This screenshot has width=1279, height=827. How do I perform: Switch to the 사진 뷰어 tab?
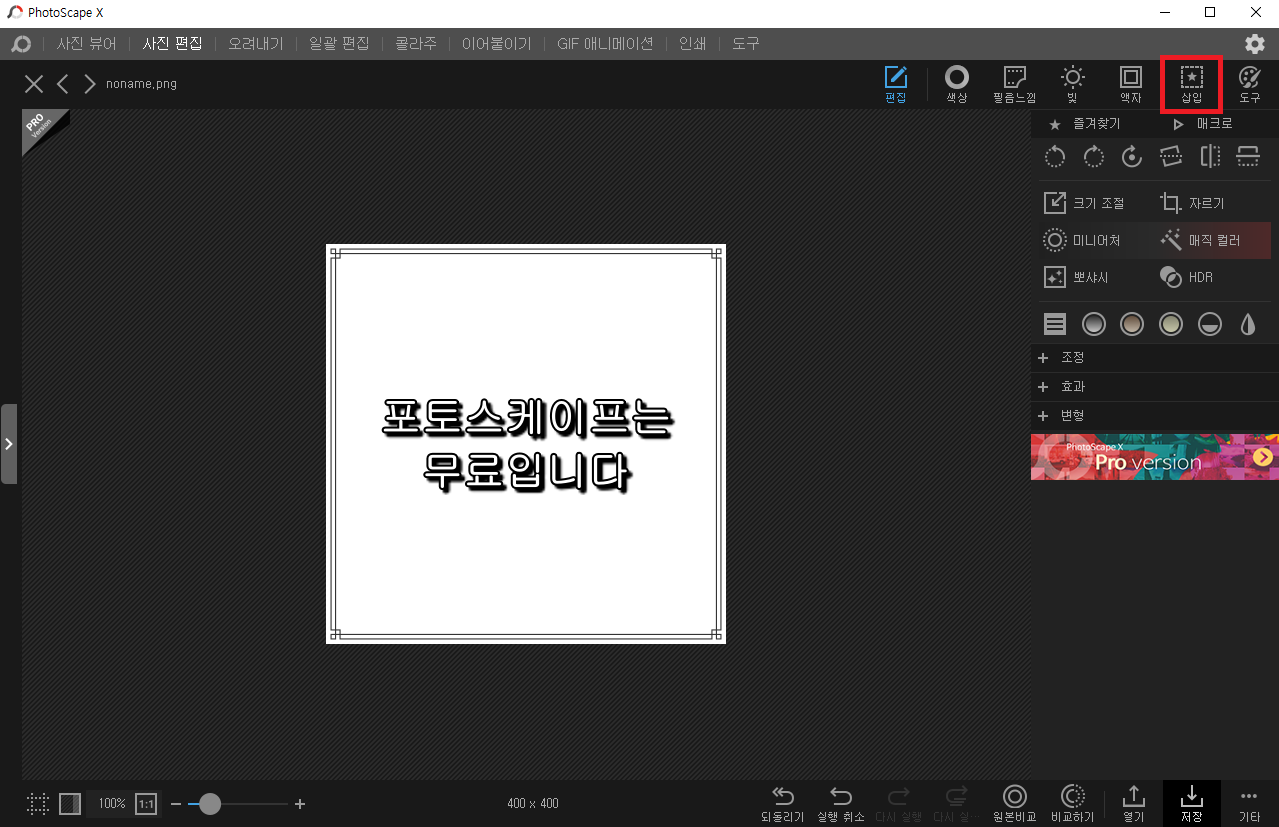point(87,44)
